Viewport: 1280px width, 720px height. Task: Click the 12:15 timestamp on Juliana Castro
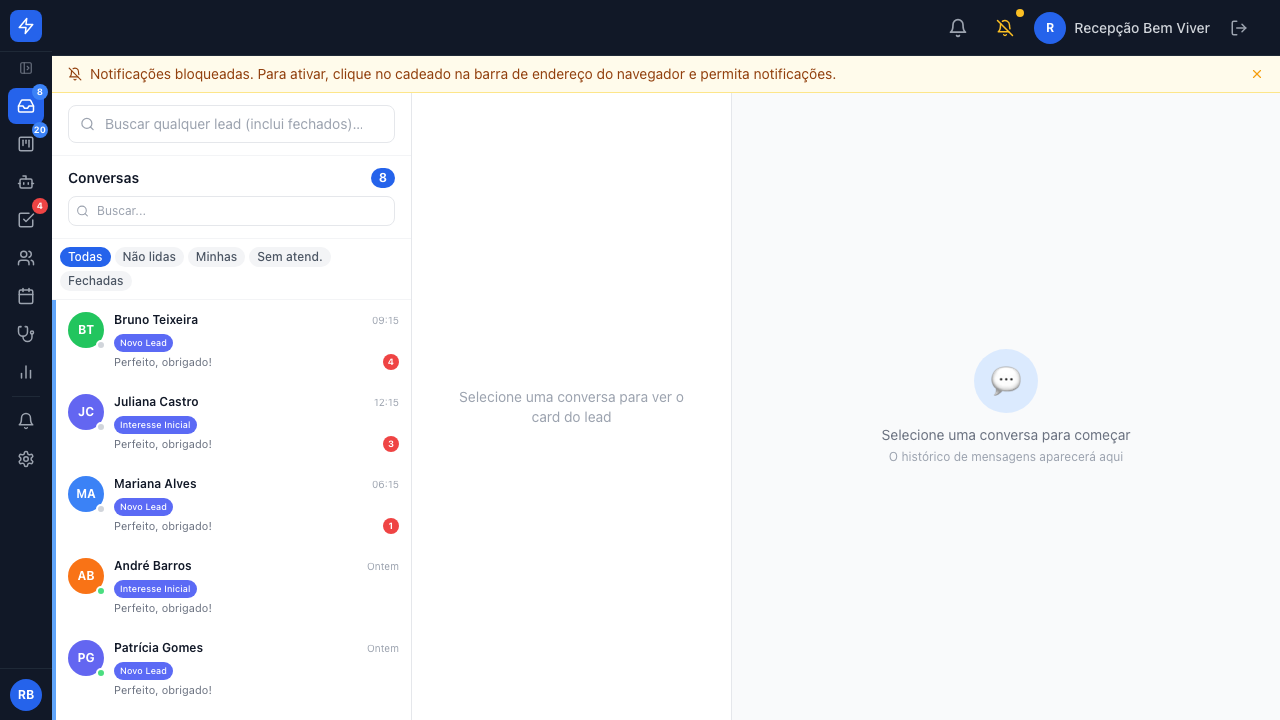point(386,403)
